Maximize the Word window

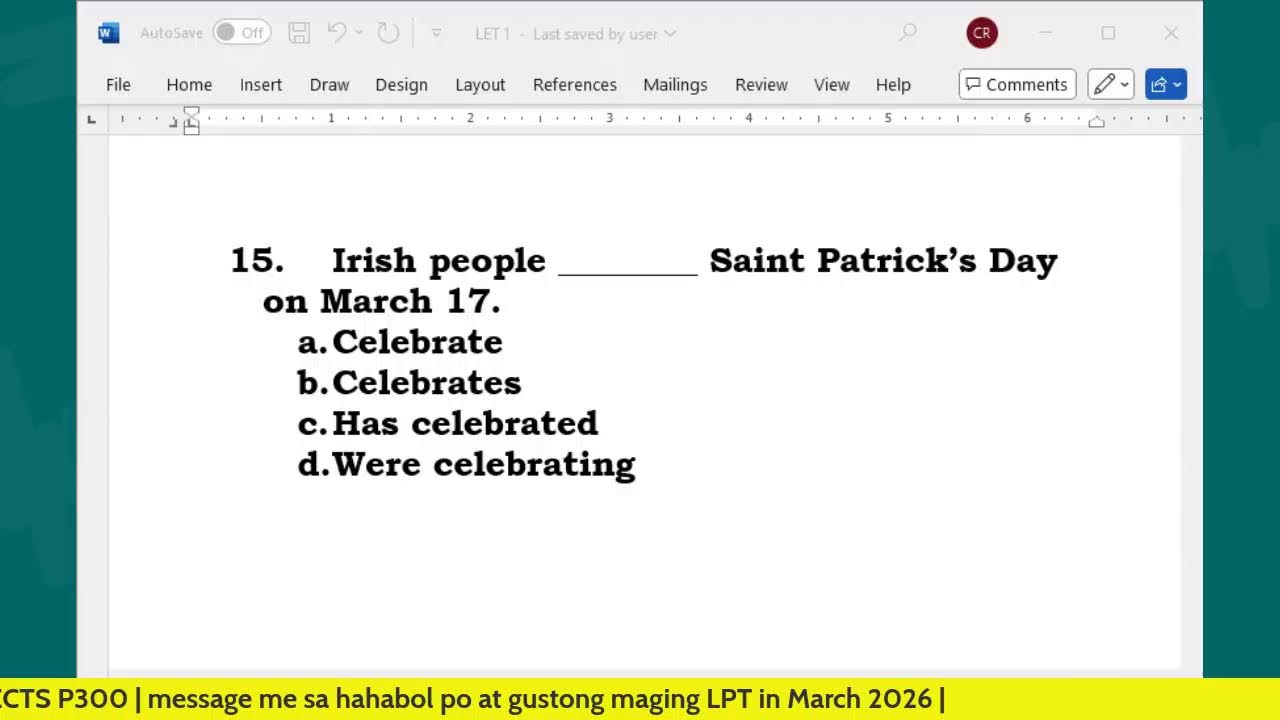[x=1108, y=33]
